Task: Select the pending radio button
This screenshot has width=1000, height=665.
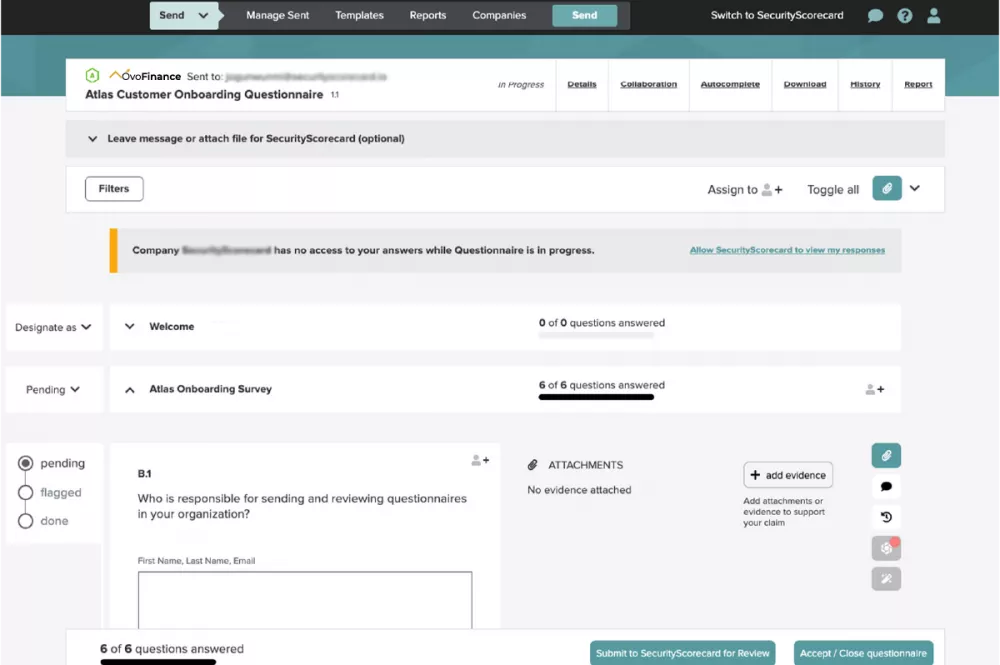Action: click(x=26, y=463)
